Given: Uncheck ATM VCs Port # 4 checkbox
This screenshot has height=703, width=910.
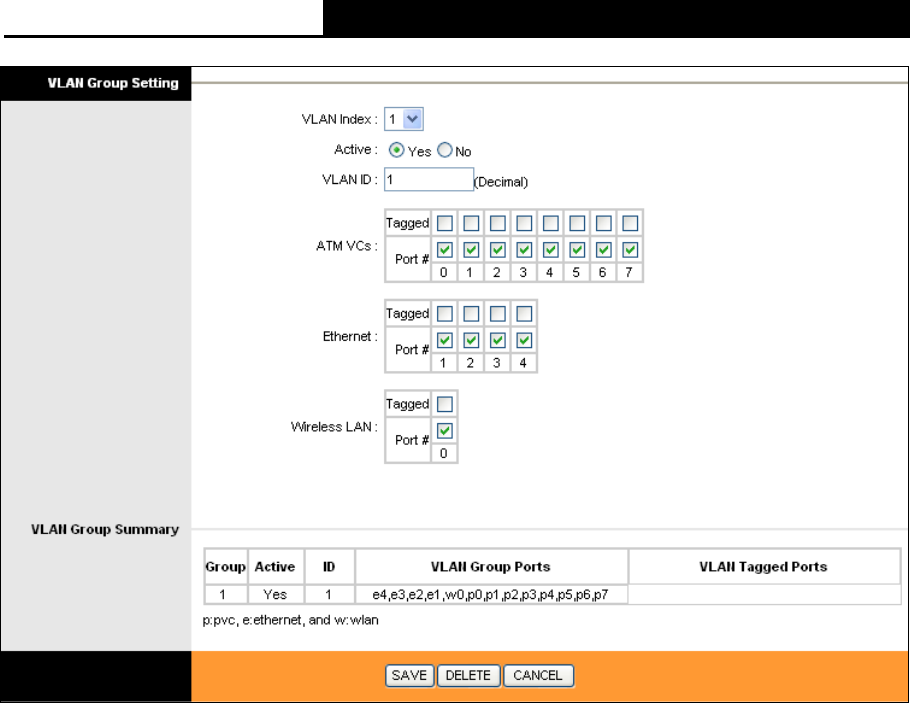Looking at the screenshot, I should (x=551, y=250).
